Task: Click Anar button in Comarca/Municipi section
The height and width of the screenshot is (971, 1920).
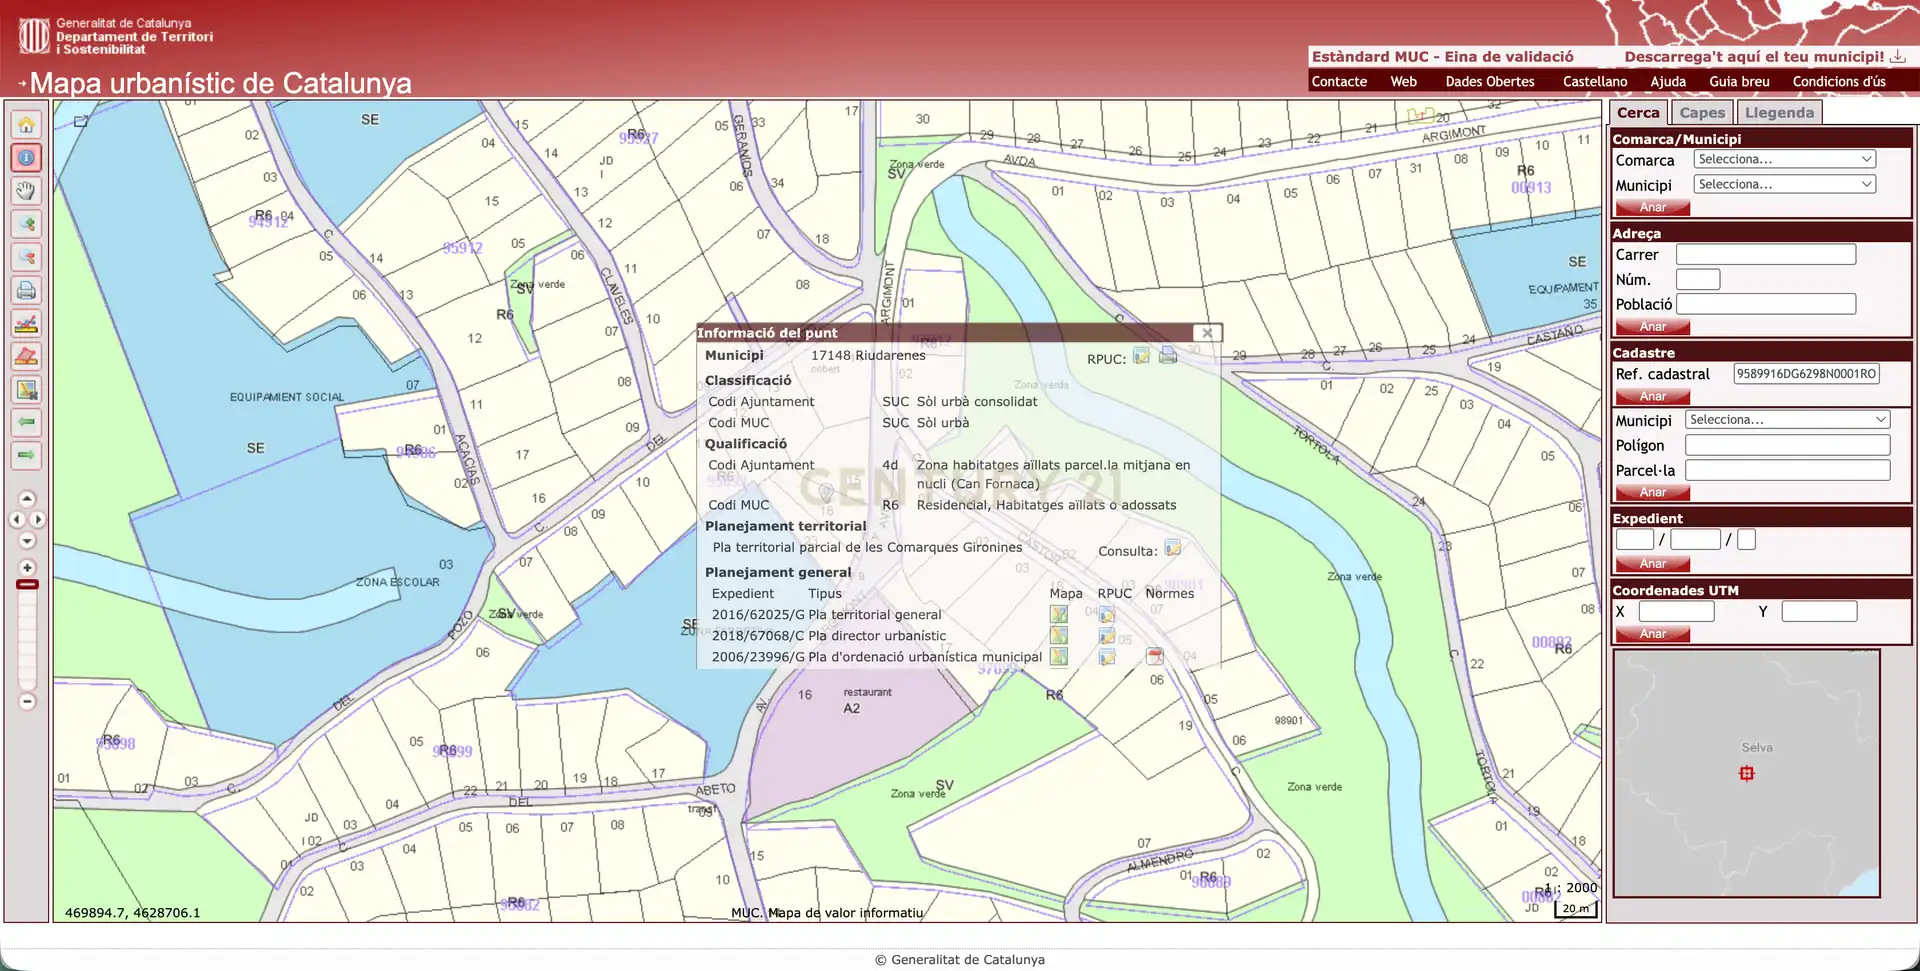Action: [1652, 208]
